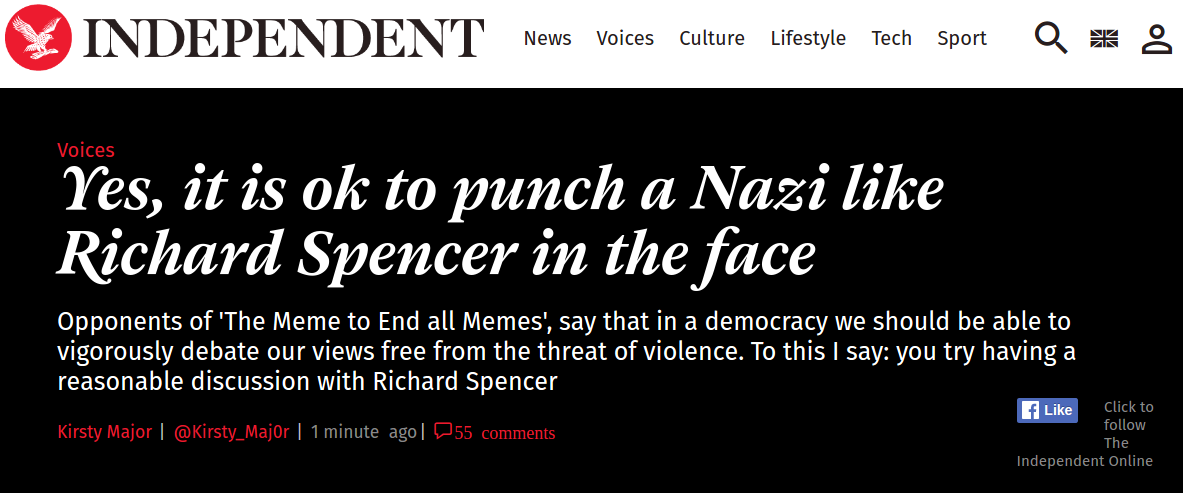Click the Facebook Like button
Image resolution: width=1183 pixels, height=493 pixels.
[1047, 410]
